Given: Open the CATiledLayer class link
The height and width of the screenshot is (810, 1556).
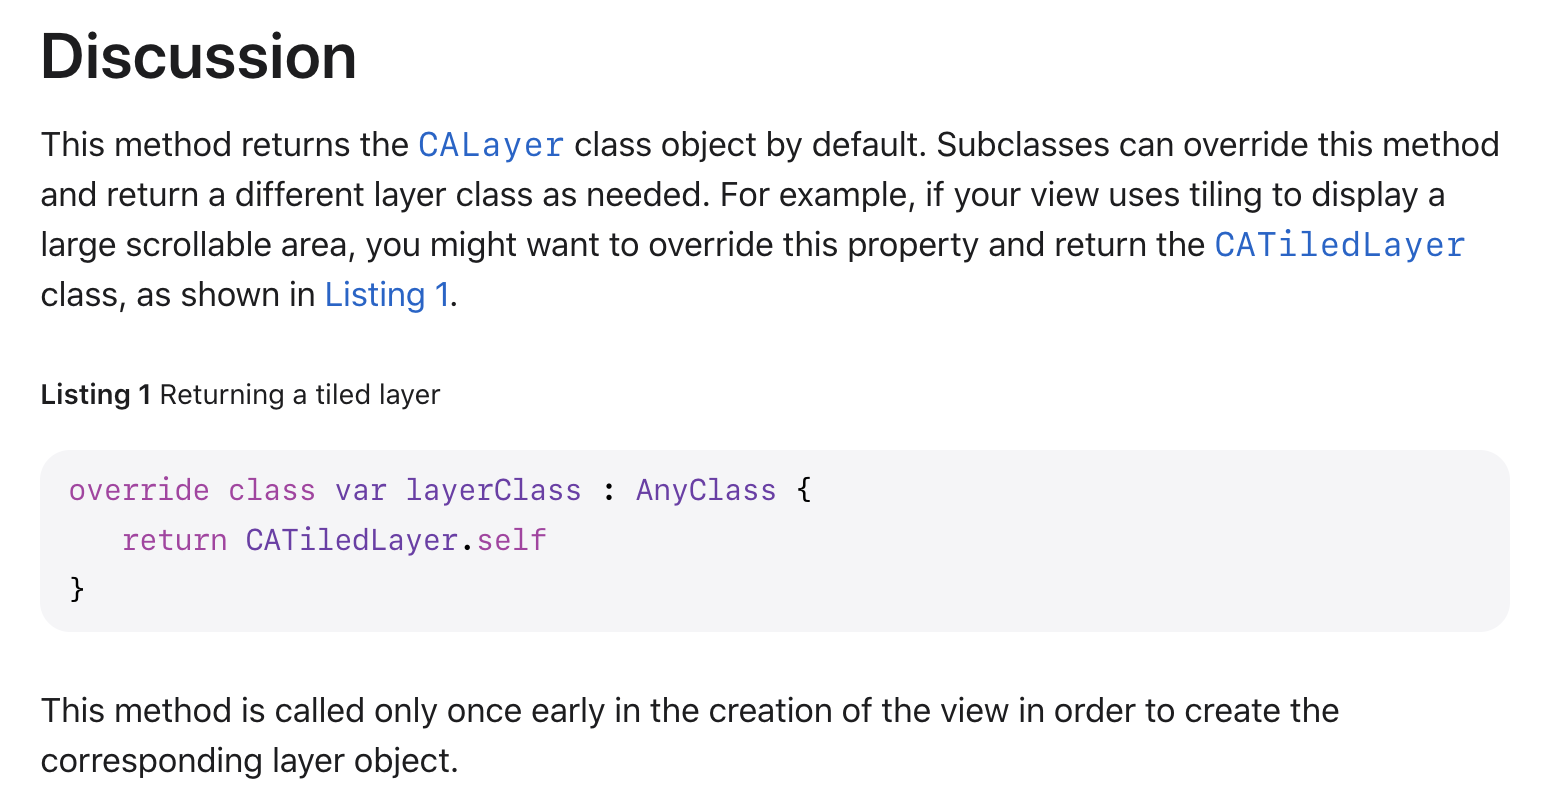Looking at the screenshot, I should point(1340,245).
